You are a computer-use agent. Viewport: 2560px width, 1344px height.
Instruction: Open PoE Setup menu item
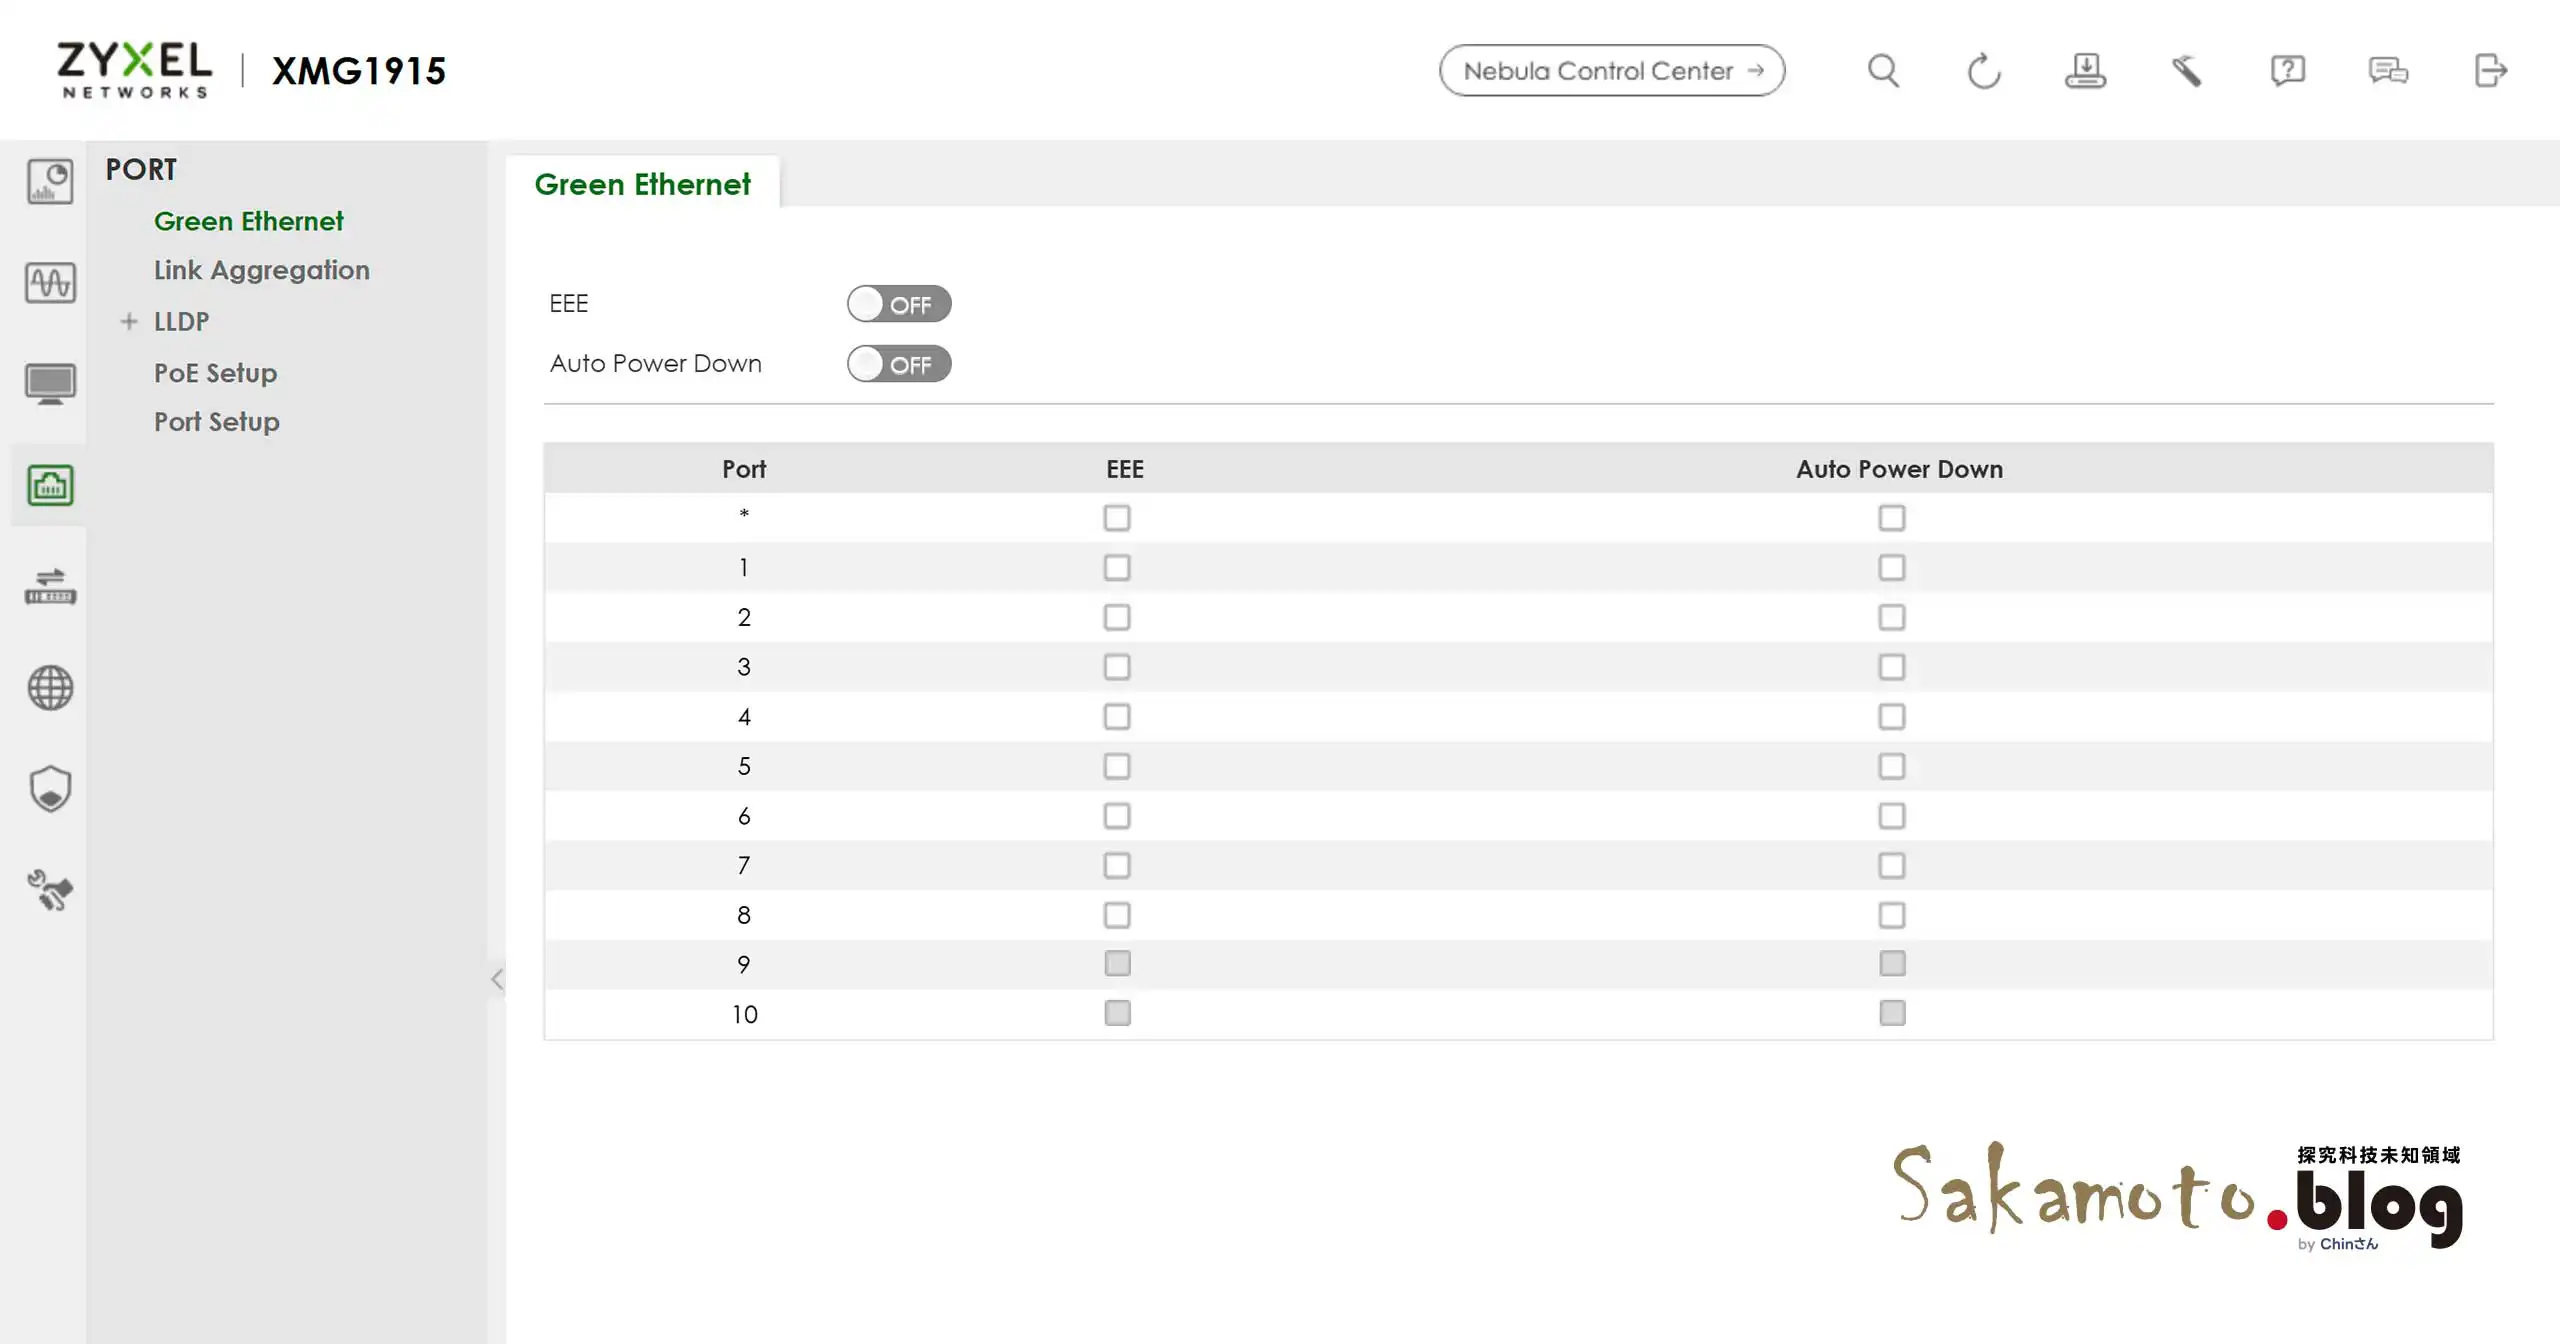tap(215, 373)
